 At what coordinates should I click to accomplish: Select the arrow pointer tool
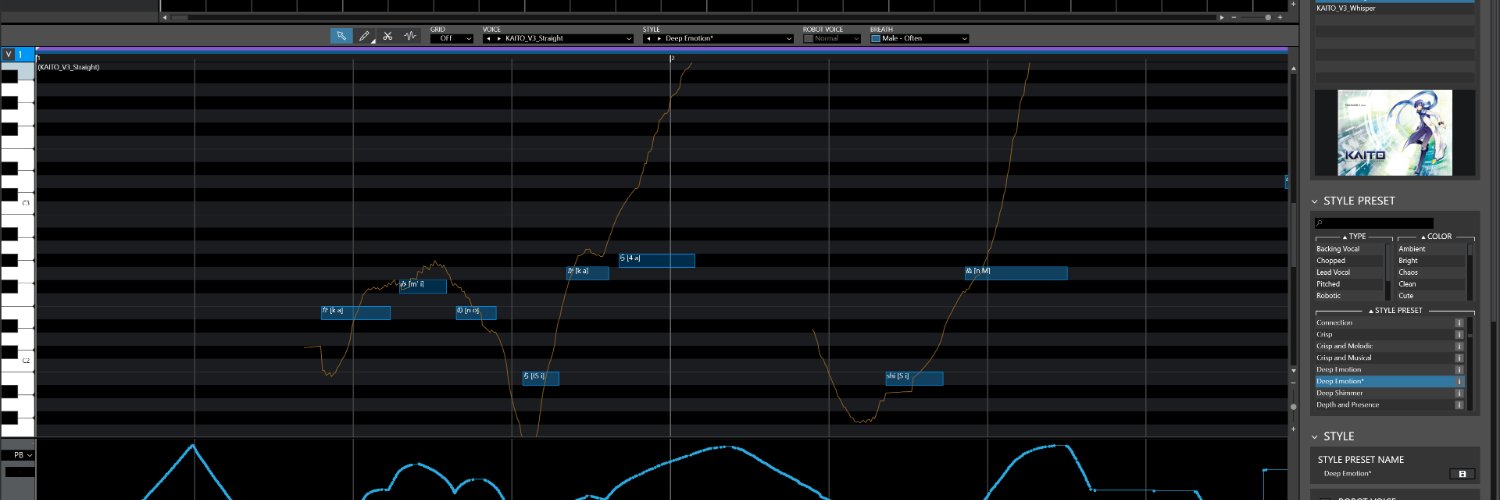(341, 36)
